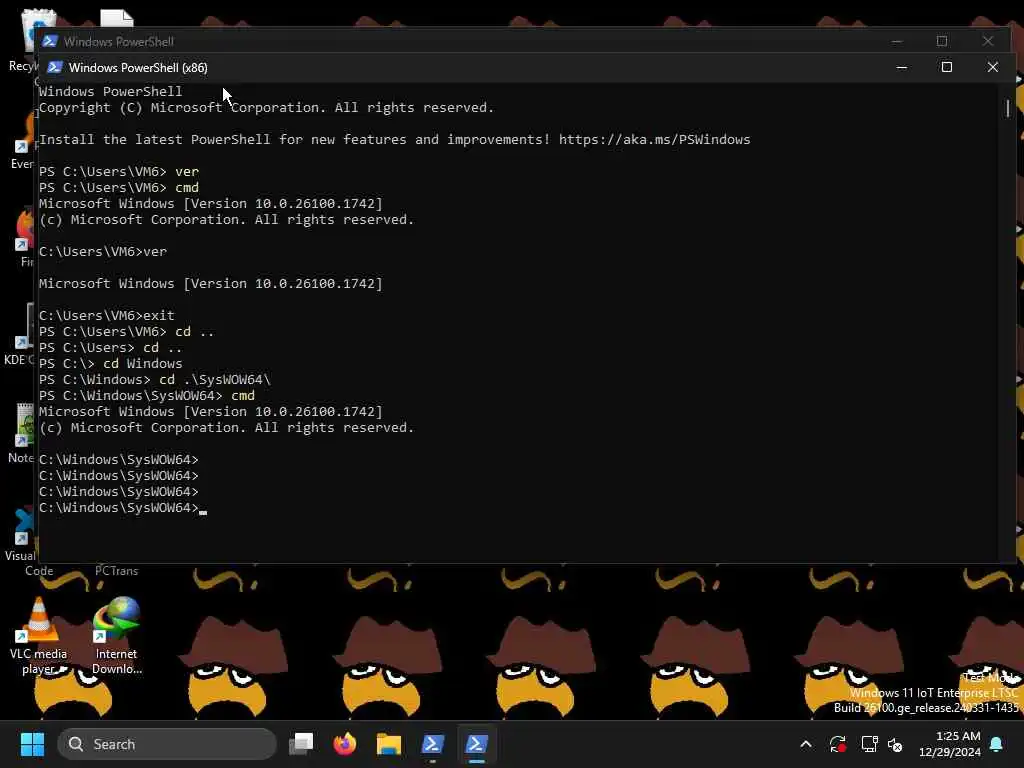Select the Visual Studio Code desktop icon
1024x768 pixels.
pyautogui.click(x=22, y=542)
